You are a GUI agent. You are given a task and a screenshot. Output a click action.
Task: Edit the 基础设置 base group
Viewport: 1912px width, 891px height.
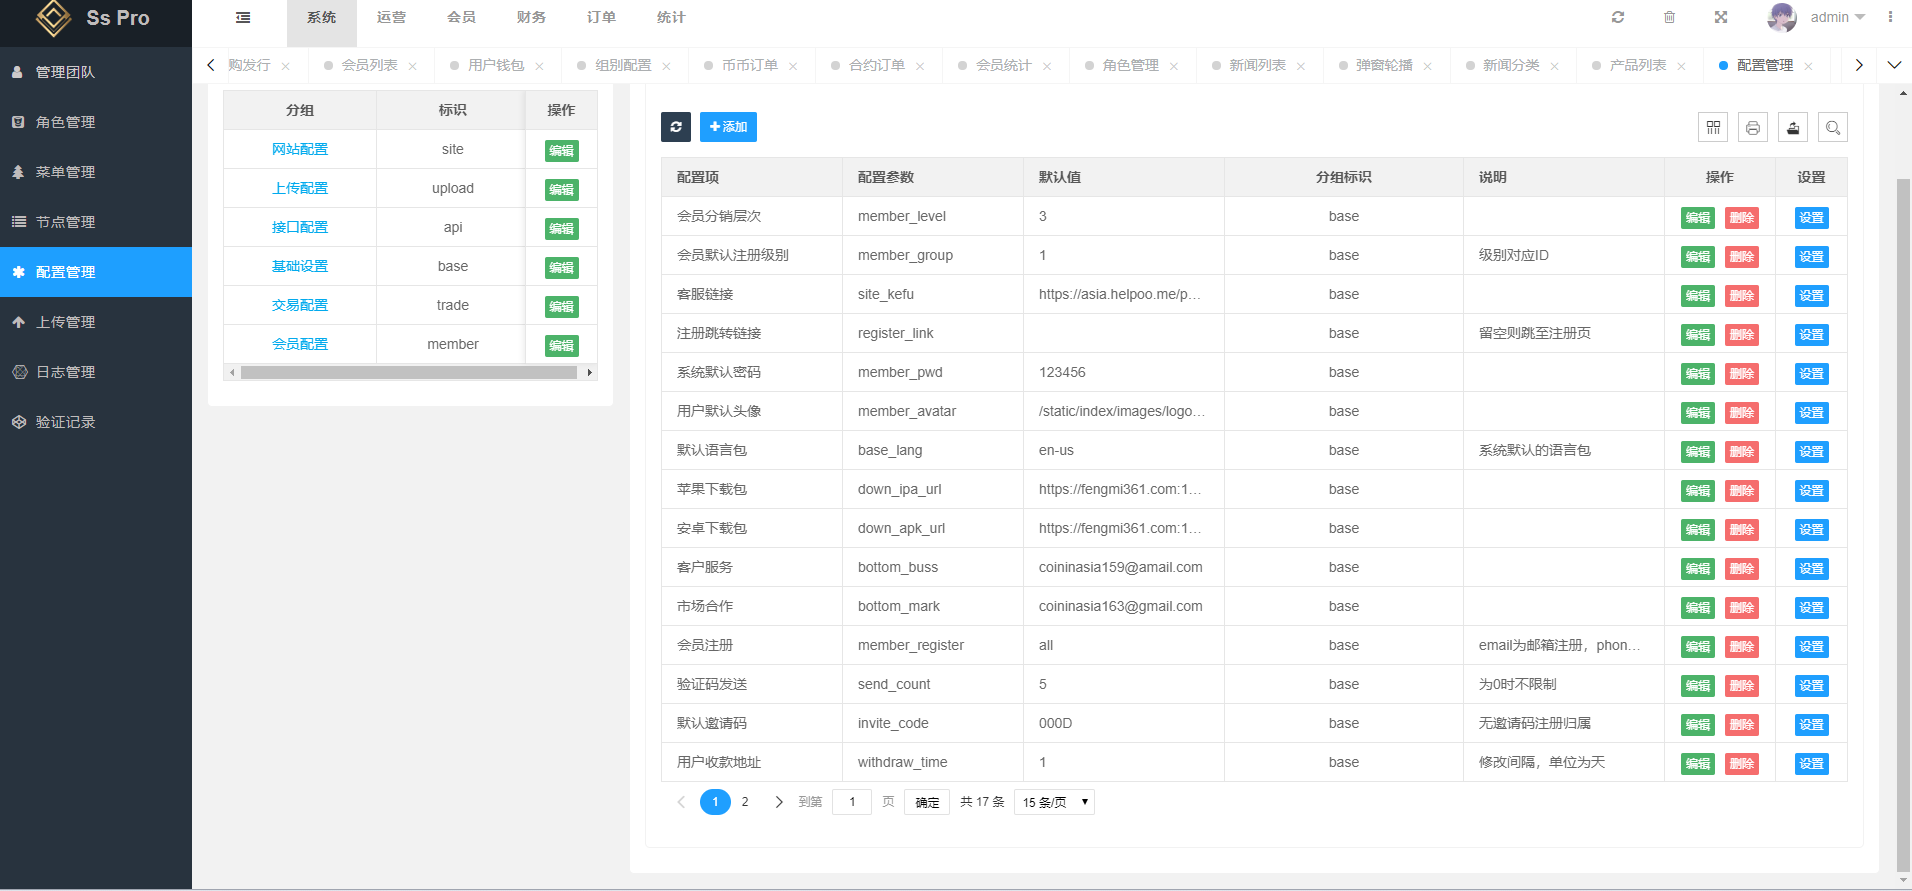coord(562,267)
